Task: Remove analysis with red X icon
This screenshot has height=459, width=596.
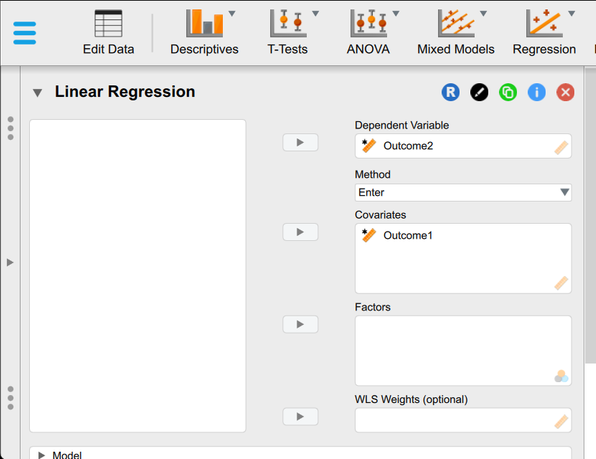Action: pyautogui.click(x=566, y=92)
